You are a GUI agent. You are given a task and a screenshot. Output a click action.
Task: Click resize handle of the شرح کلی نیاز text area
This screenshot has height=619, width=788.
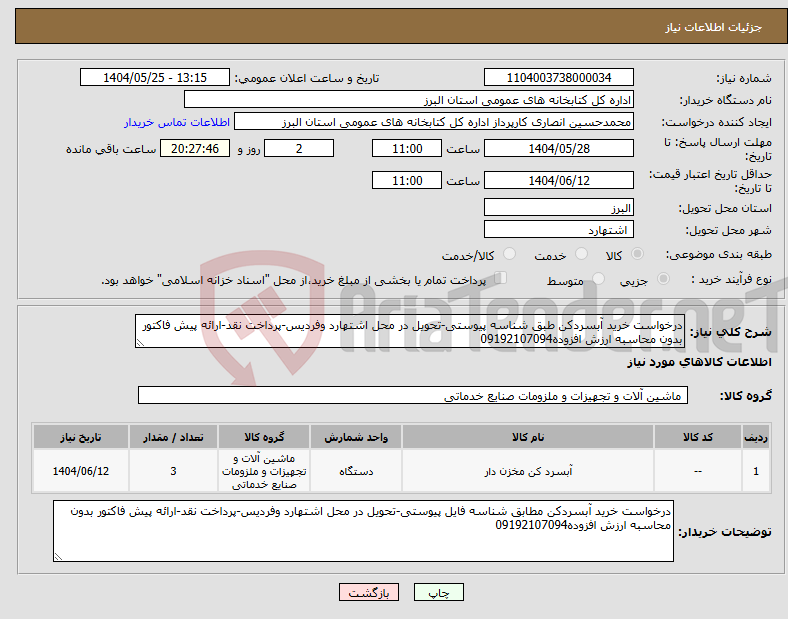click(140, 343)
